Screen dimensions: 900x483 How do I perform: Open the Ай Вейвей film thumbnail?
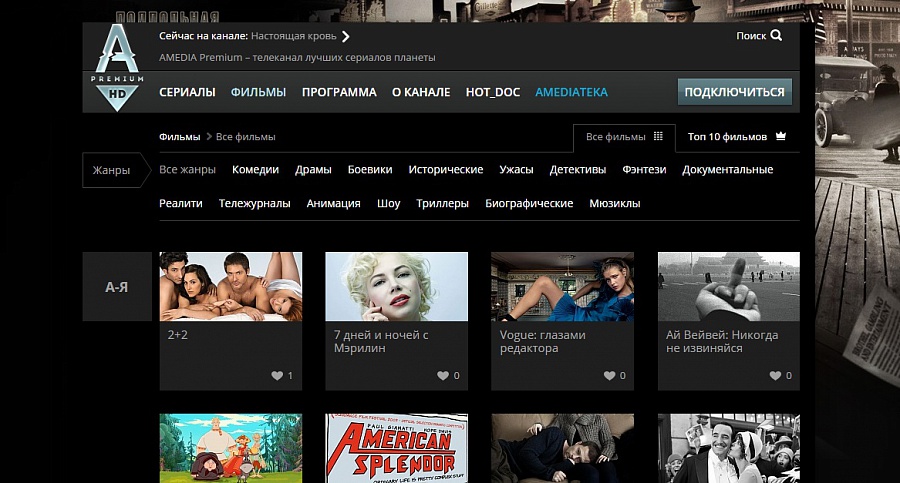click(729, 287)
